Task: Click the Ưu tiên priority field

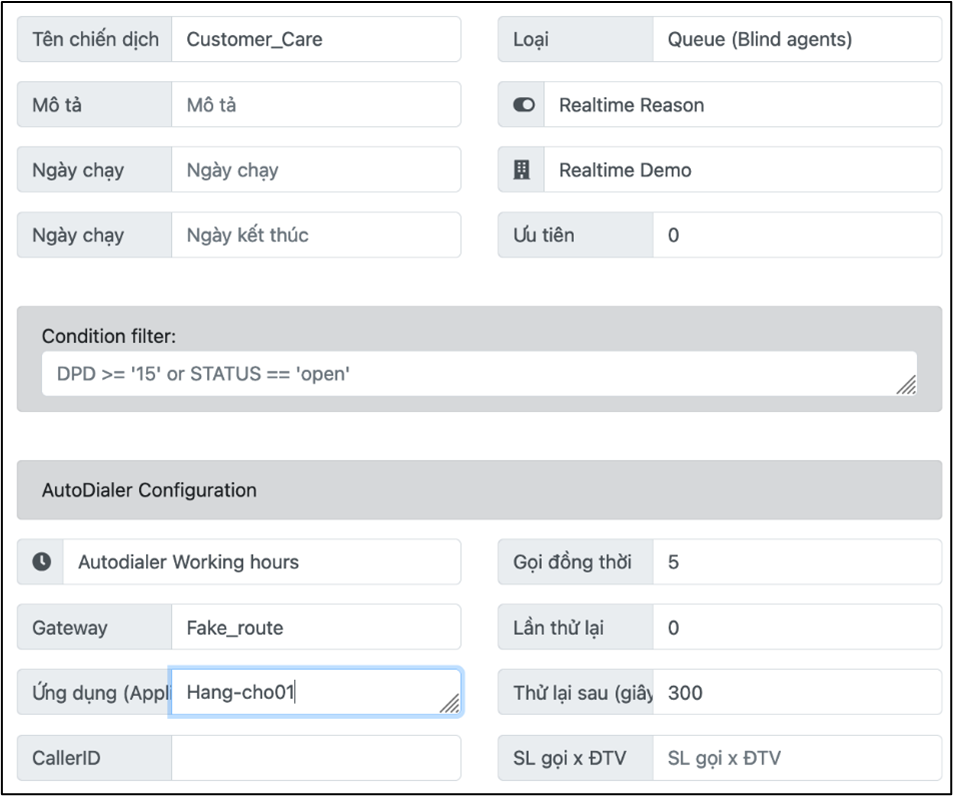Action: coord(796,235)
